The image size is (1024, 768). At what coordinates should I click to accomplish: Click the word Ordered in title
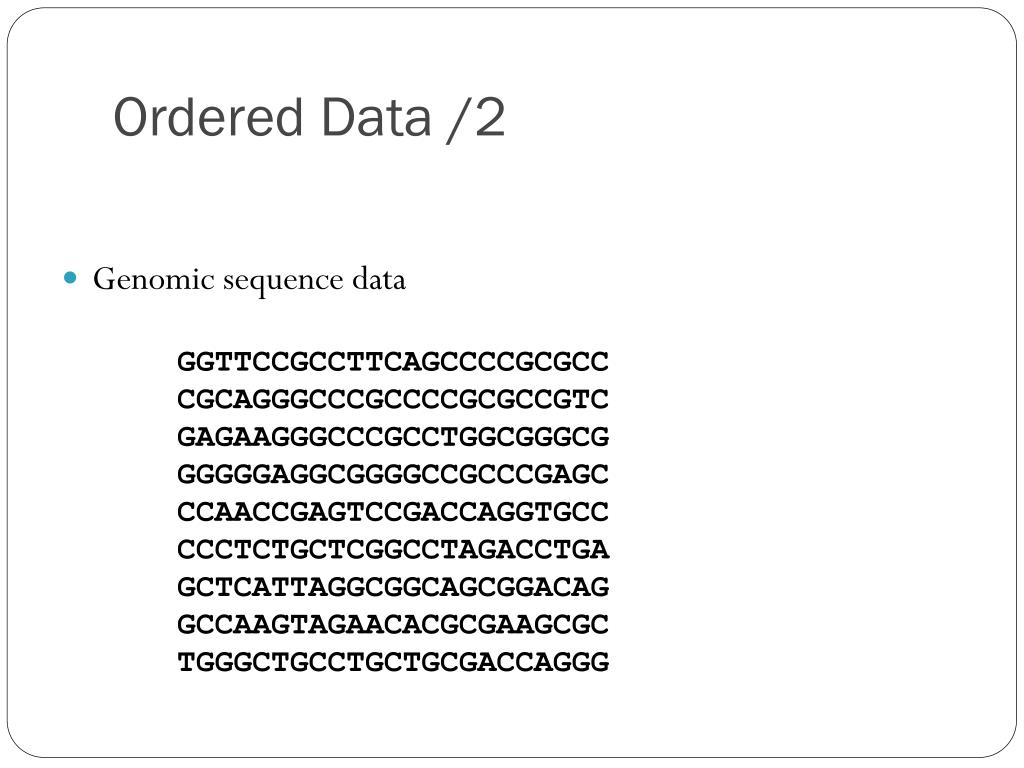208,118
